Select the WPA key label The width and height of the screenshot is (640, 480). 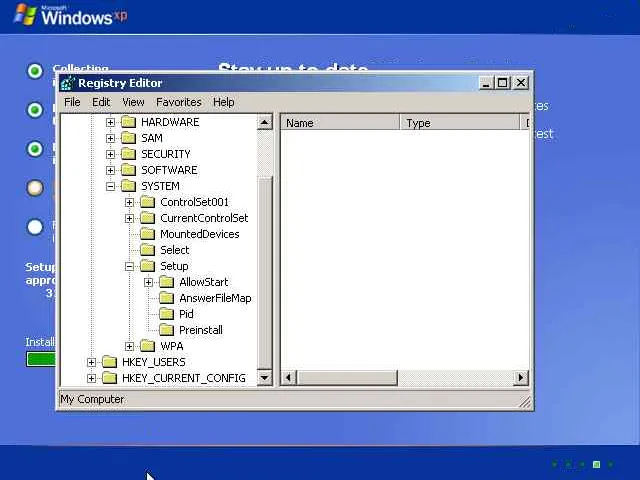click(172, 346)
